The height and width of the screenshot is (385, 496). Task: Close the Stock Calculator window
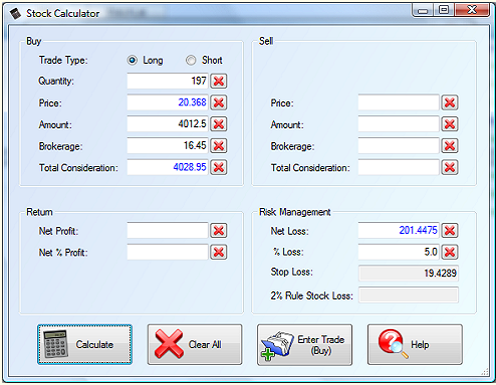pos(472,10)
